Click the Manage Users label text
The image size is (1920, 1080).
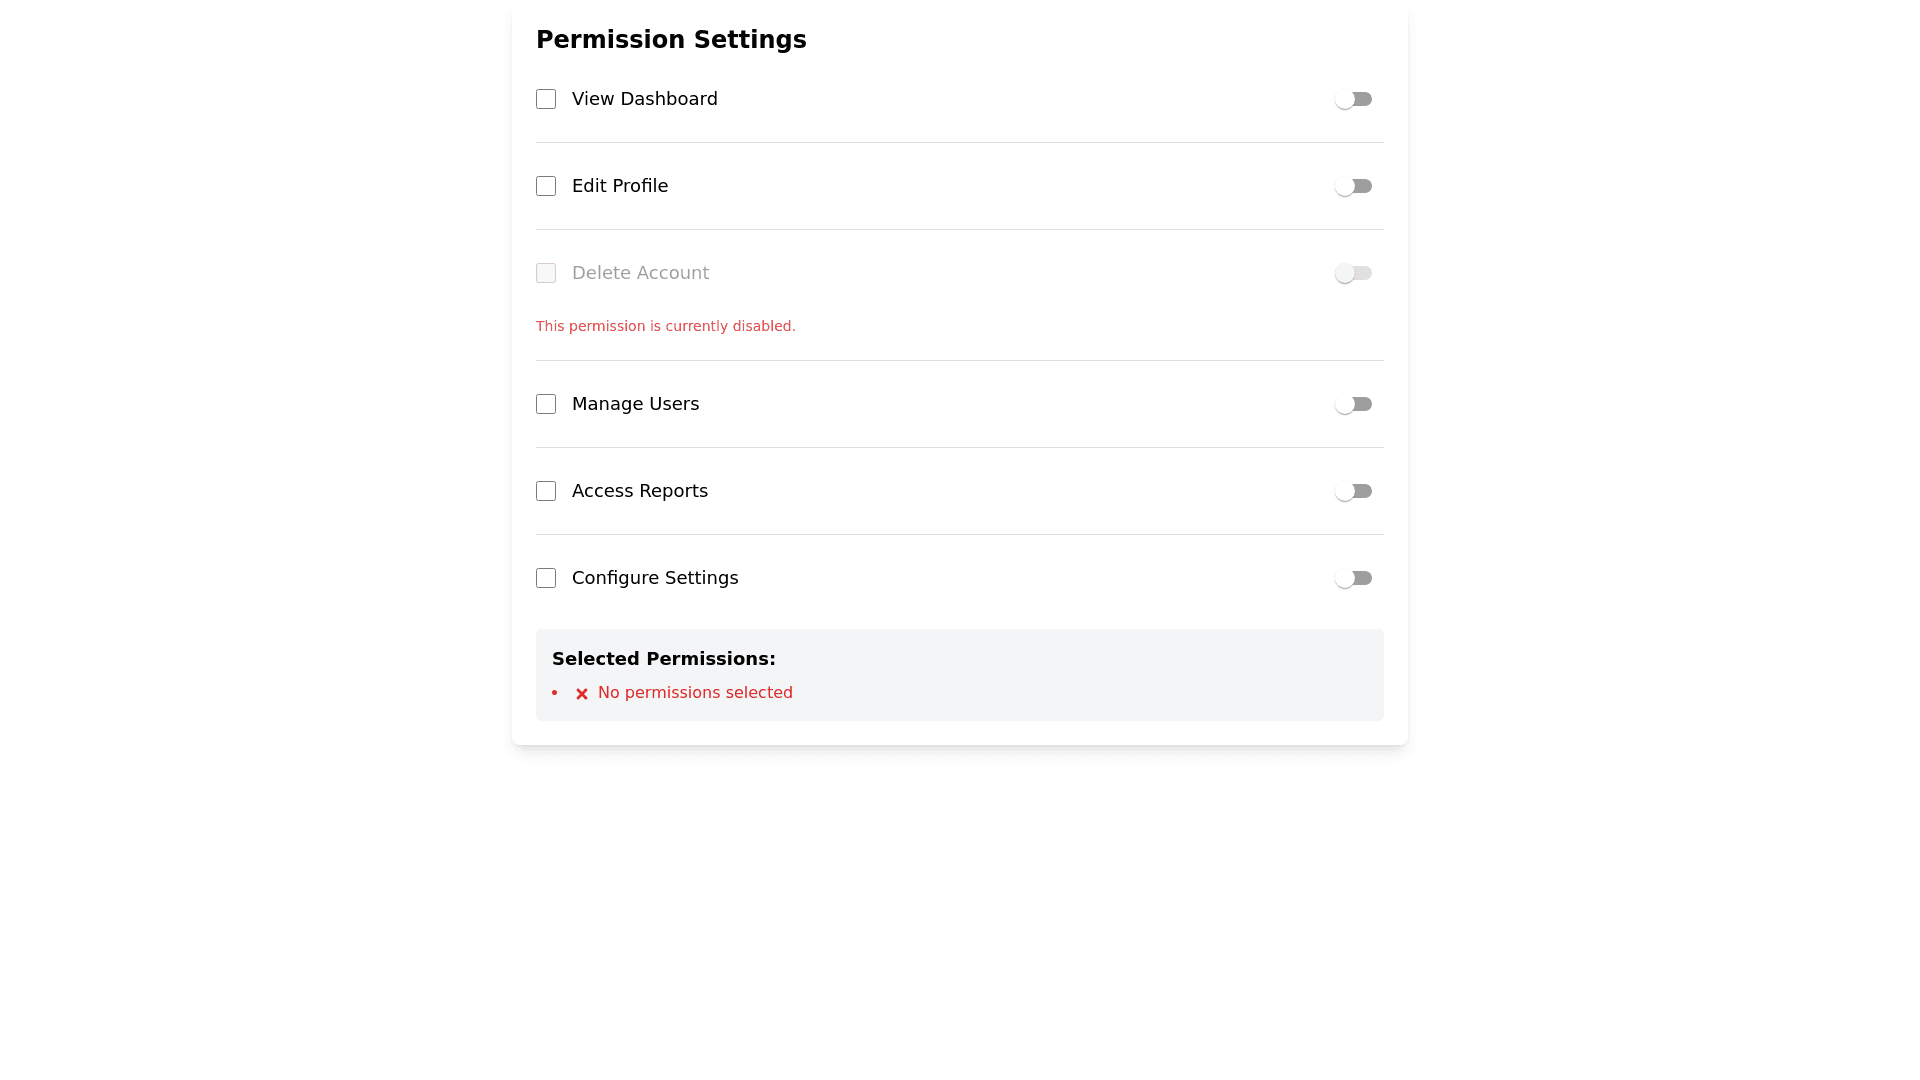635,404
